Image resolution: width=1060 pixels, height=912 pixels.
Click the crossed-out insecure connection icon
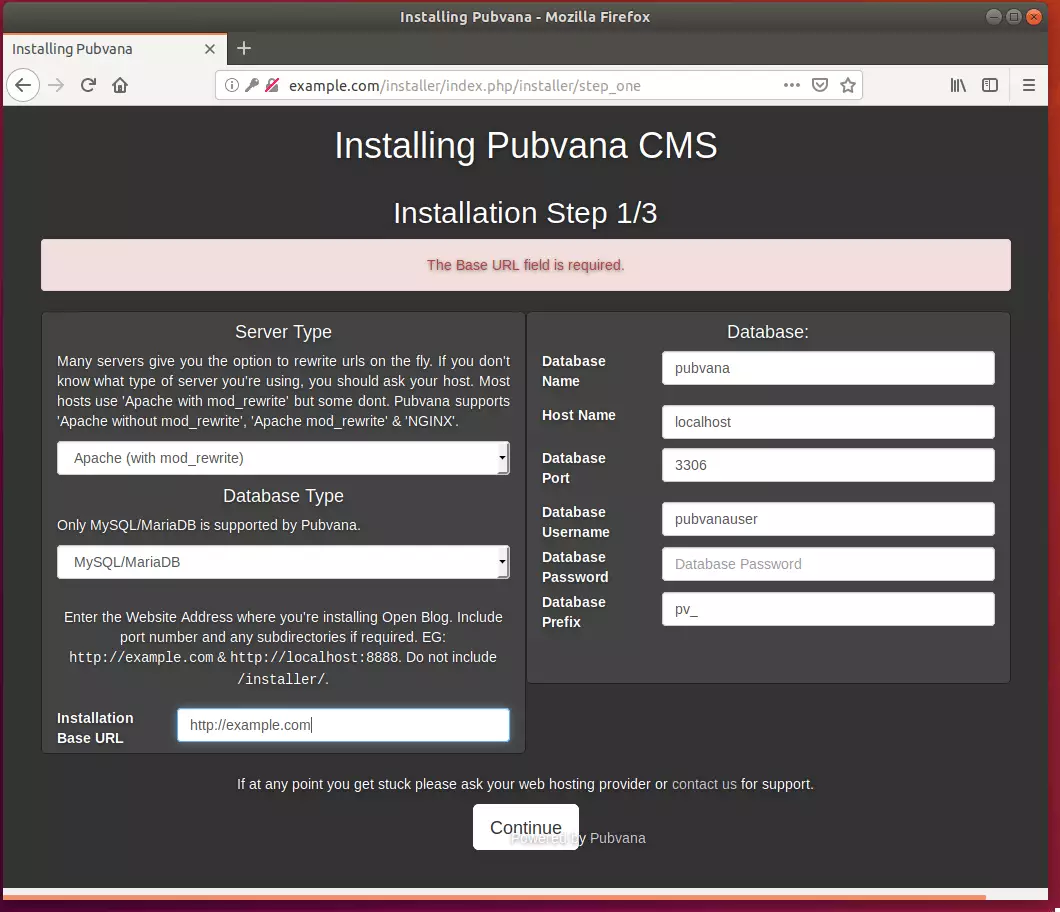point(272,85)
